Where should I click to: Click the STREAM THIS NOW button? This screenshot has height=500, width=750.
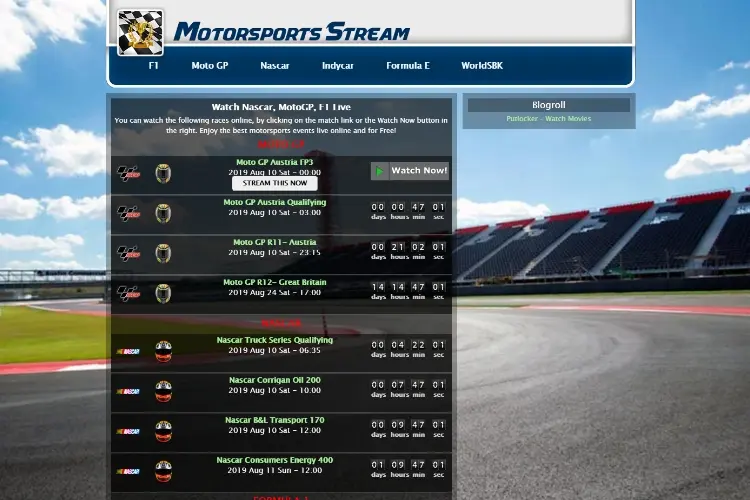[275, 183]
